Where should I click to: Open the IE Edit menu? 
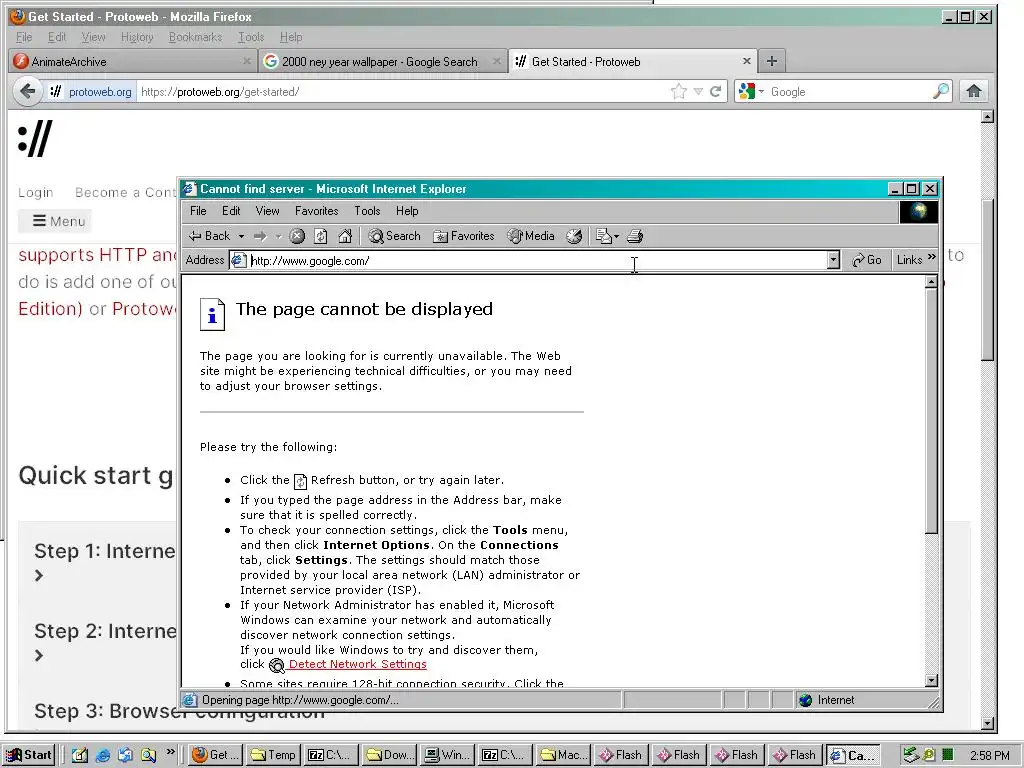[x=231, y=211]
